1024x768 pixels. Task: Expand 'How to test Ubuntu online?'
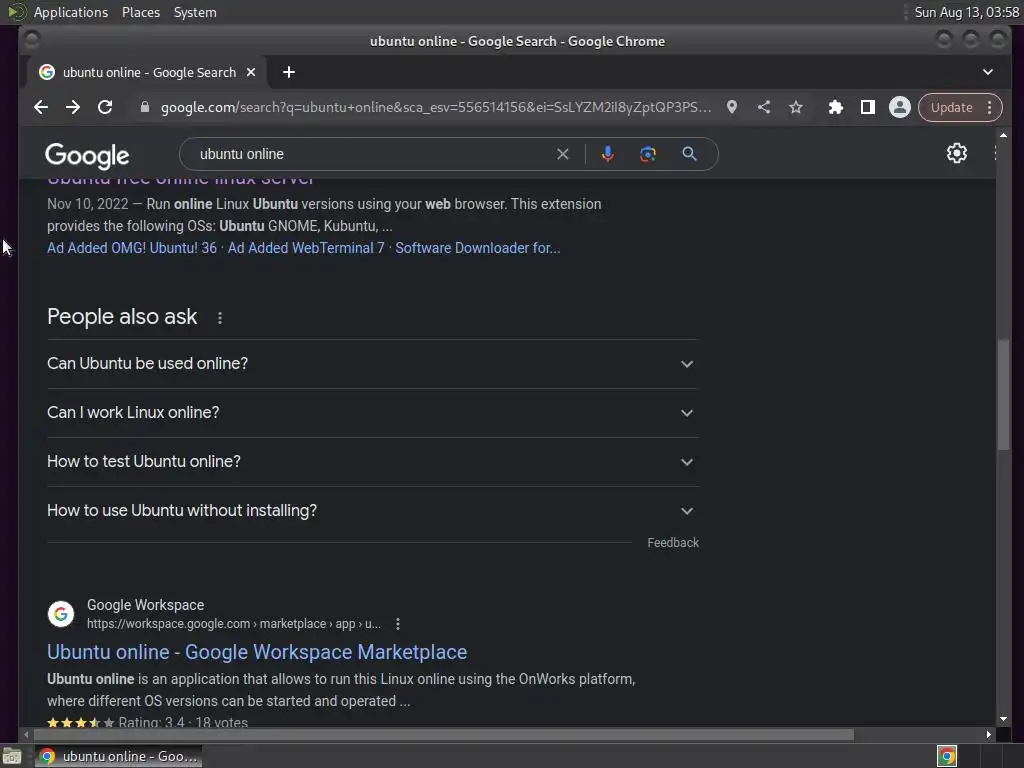(x=372, y=462)
